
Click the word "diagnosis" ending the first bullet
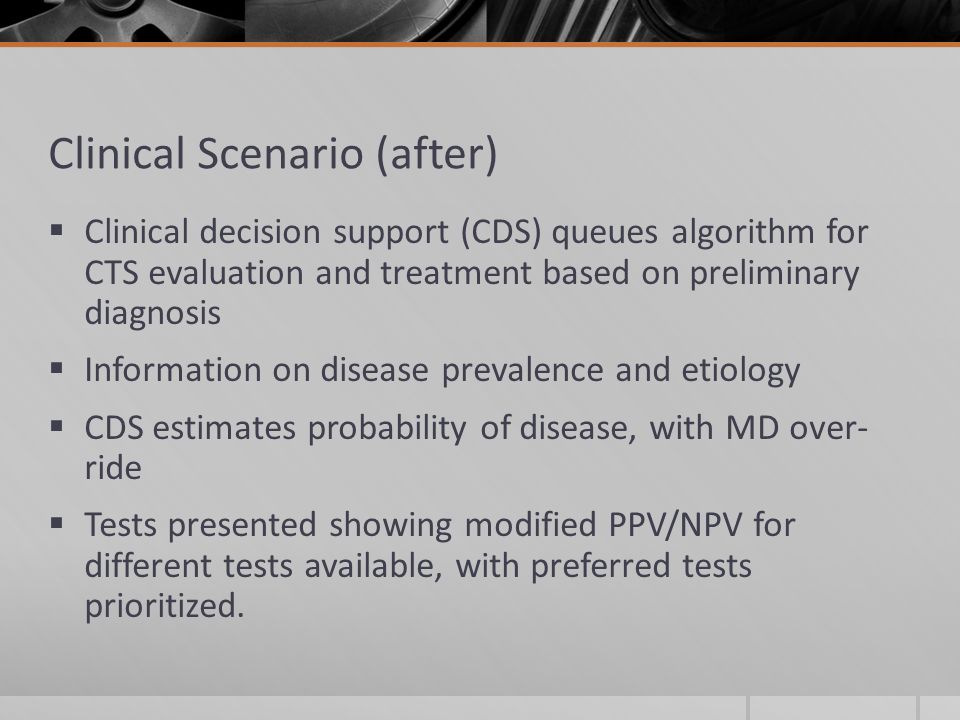point(152,313)
